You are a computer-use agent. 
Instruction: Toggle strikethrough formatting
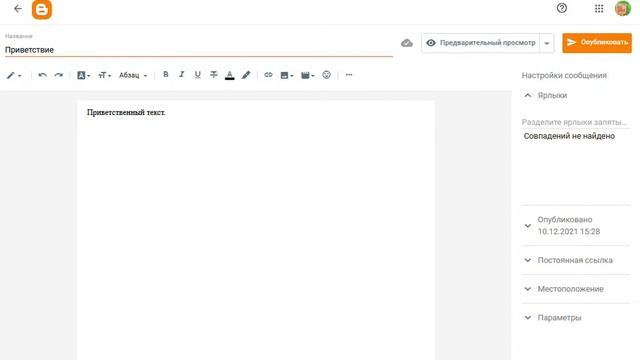click(213, 75)
